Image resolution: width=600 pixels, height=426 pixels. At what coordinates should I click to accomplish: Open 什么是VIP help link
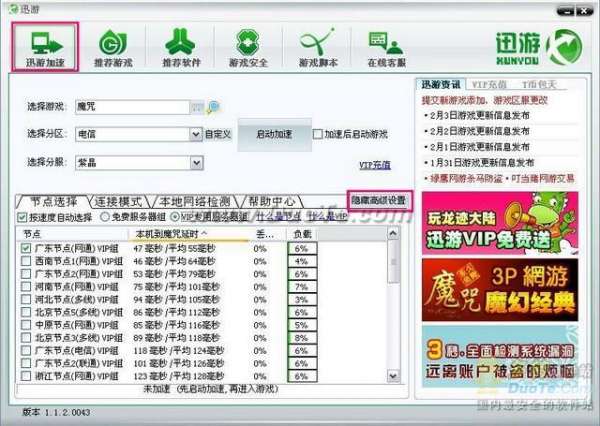tap(328, 217)
